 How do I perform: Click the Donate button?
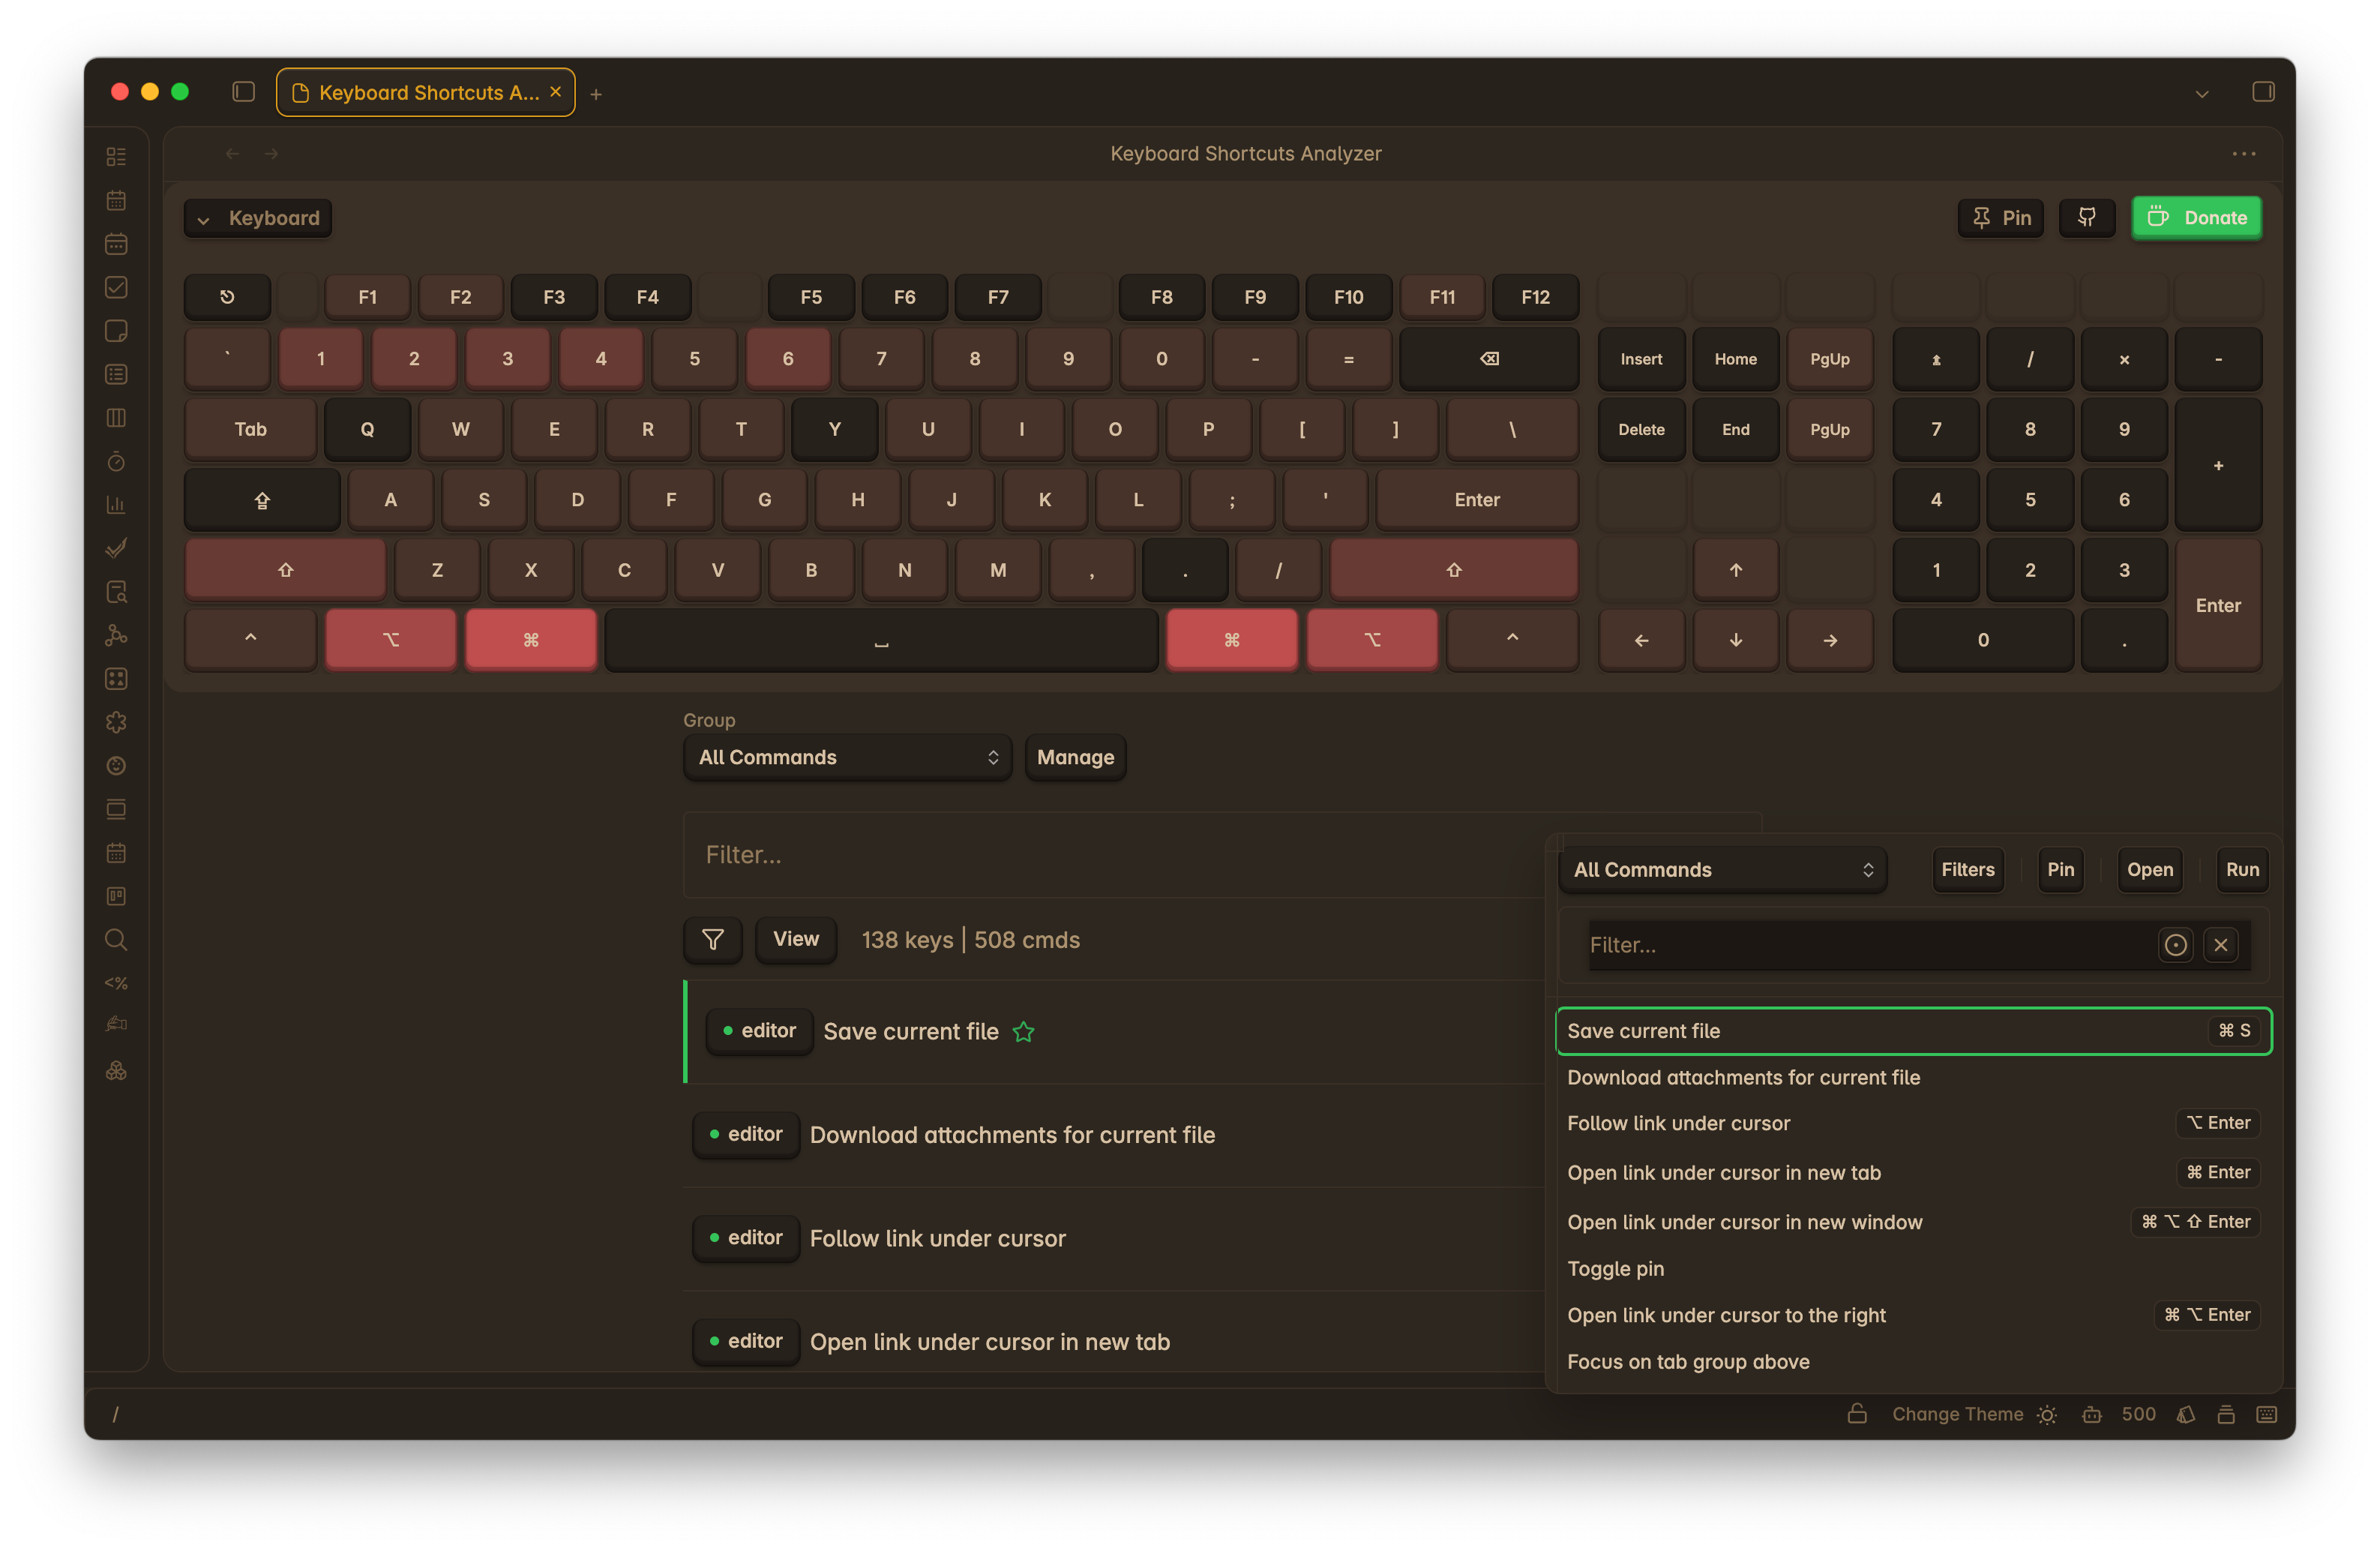click(x=2197, y=217)
